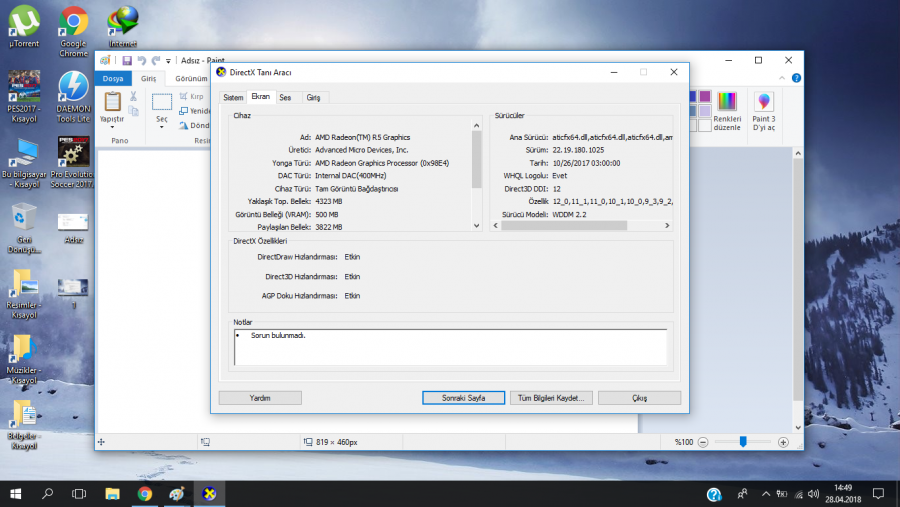This screenshot has height=507, width=900.
Task: Open the desktop image file named 1
Action: click(x=73, y=293)
